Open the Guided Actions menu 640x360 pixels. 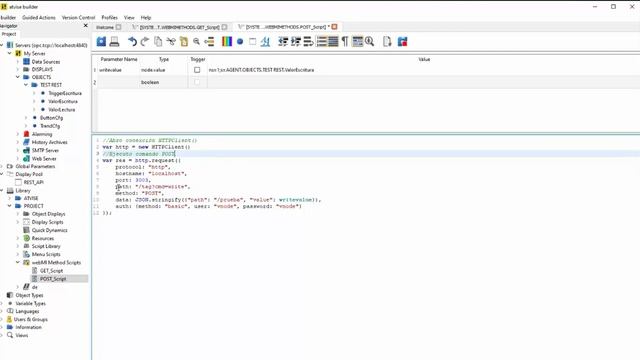click(x=39, y=18)
